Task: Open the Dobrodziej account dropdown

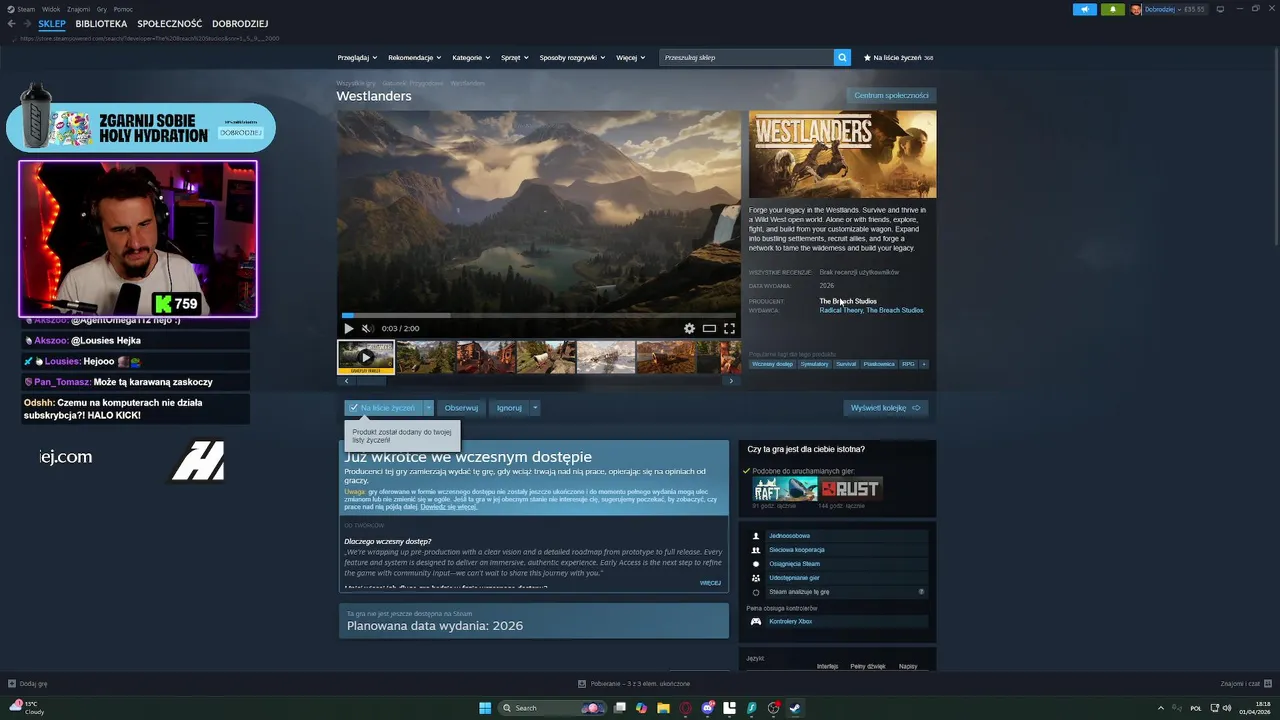Action: pos(1168,9)
